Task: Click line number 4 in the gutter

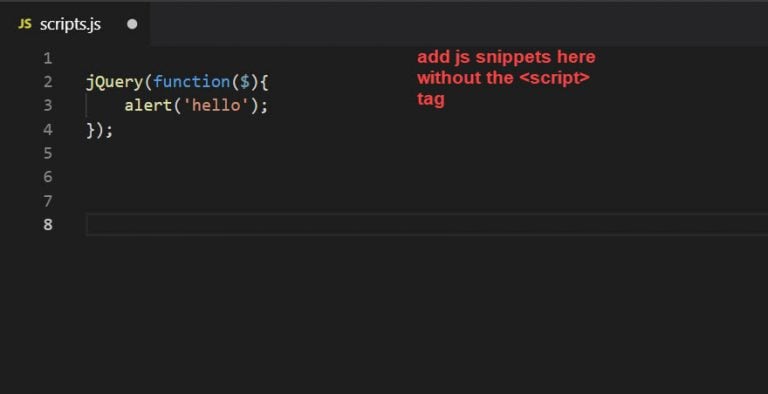Action: (48, 129)
